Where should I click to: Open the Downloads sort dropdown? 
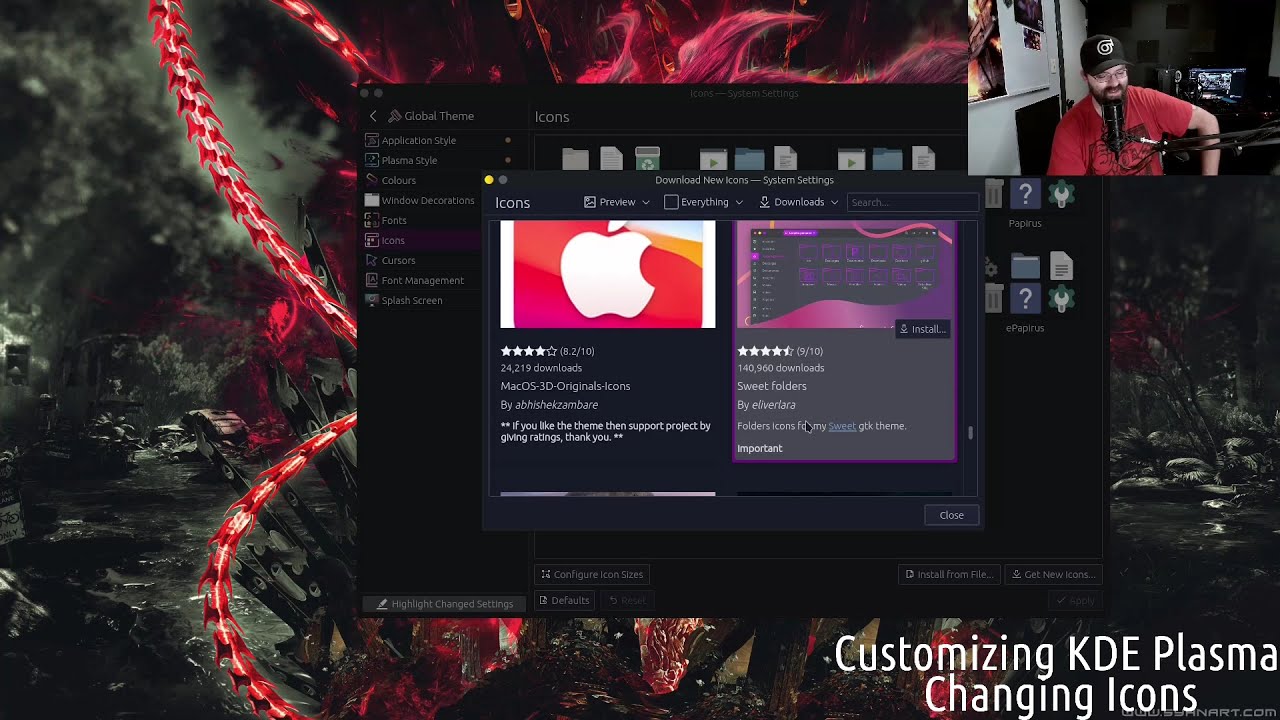click(799, 202)
